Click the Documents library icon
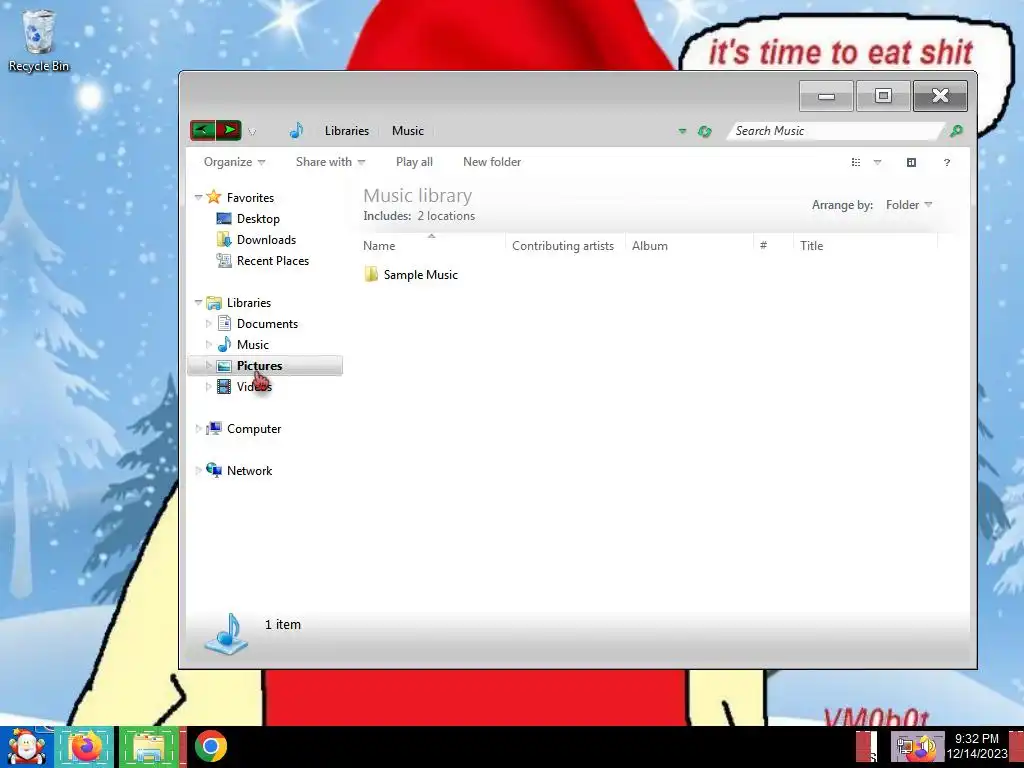This screenshot has width=1024, height=768. click(x=224, y=323)
